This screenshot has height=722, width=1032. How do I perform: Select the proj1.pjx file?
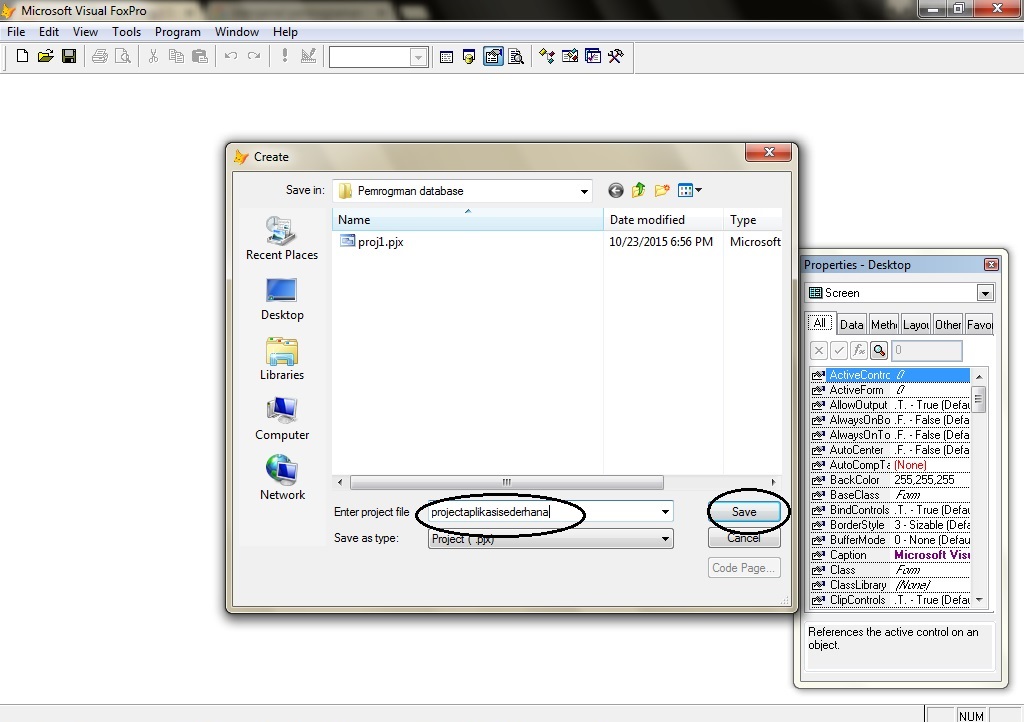point(372,242)
